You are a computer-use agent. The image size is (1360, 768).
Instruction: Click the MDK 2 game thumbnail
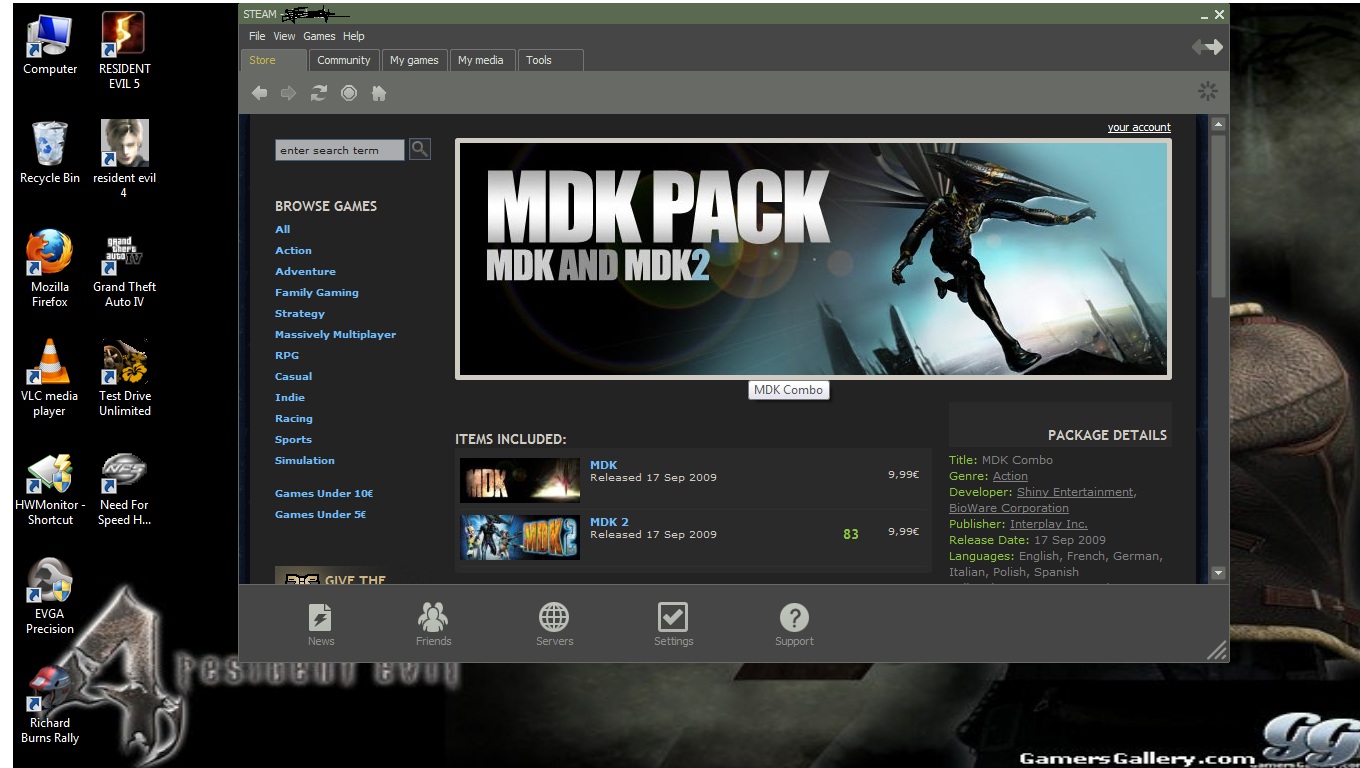pyautogui.click(x=520, y=537)
